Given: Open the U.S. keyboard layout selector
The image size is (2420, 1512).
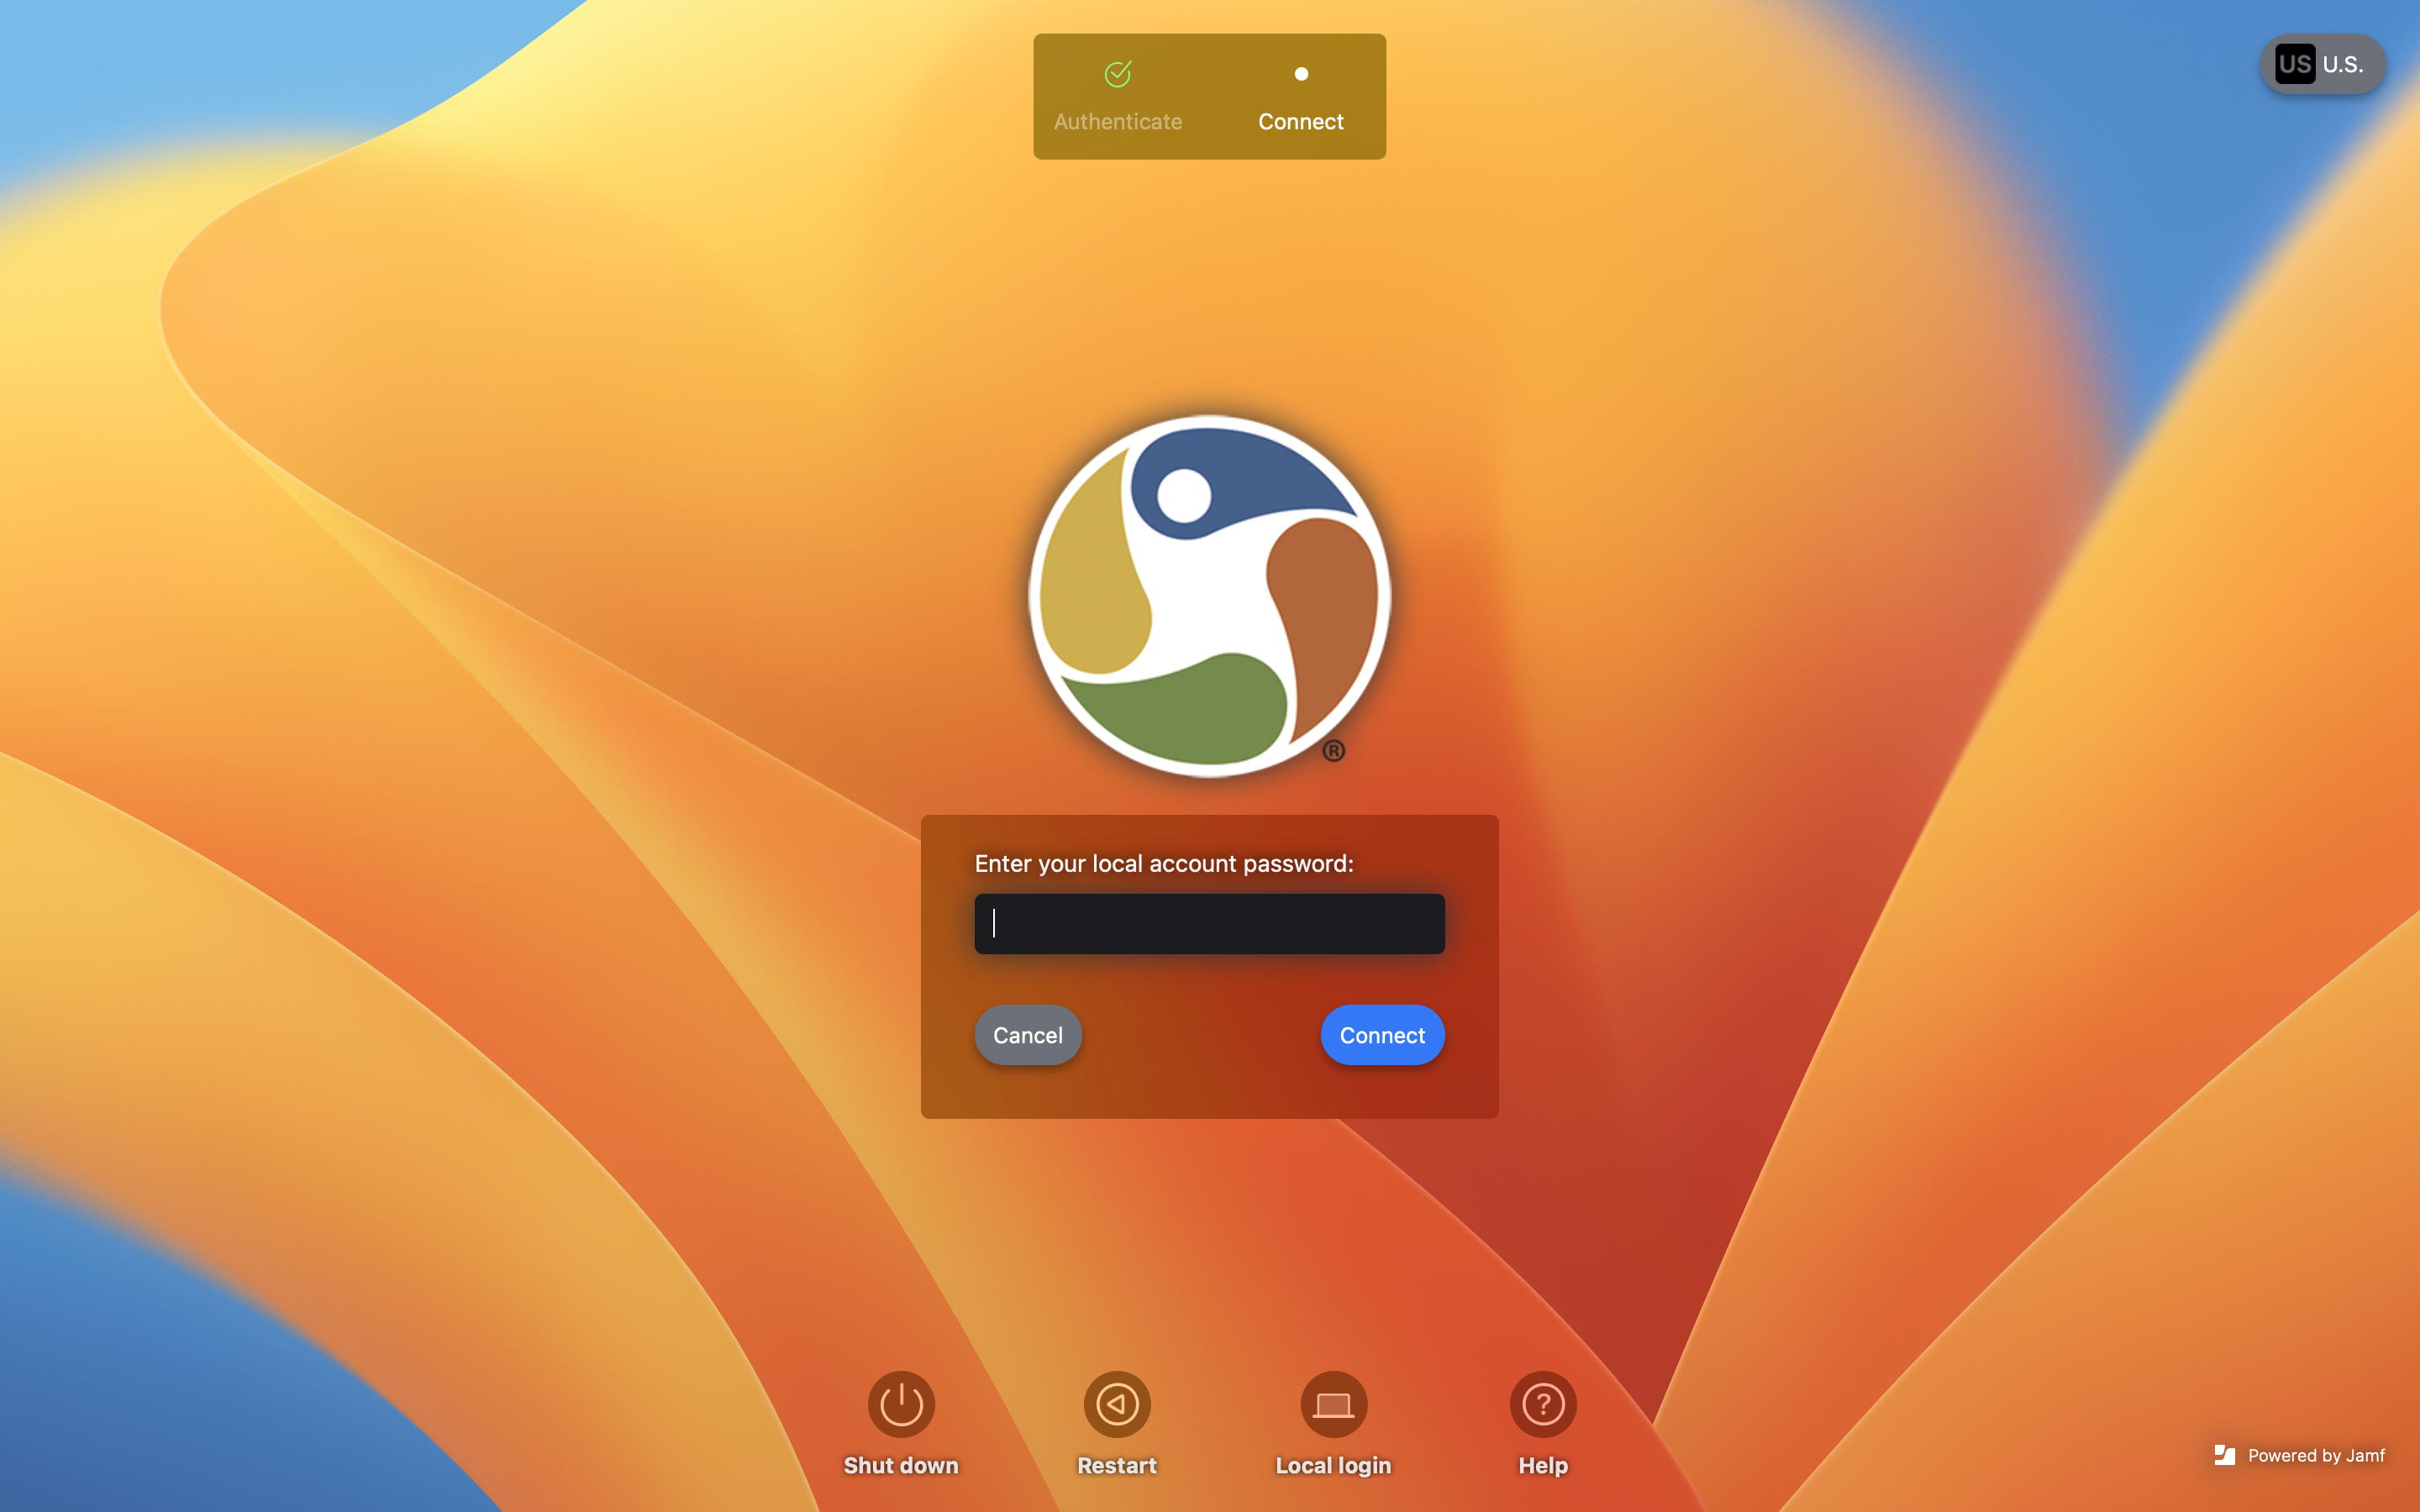Looking at the screenshot, I should [x=2343, y=65].
